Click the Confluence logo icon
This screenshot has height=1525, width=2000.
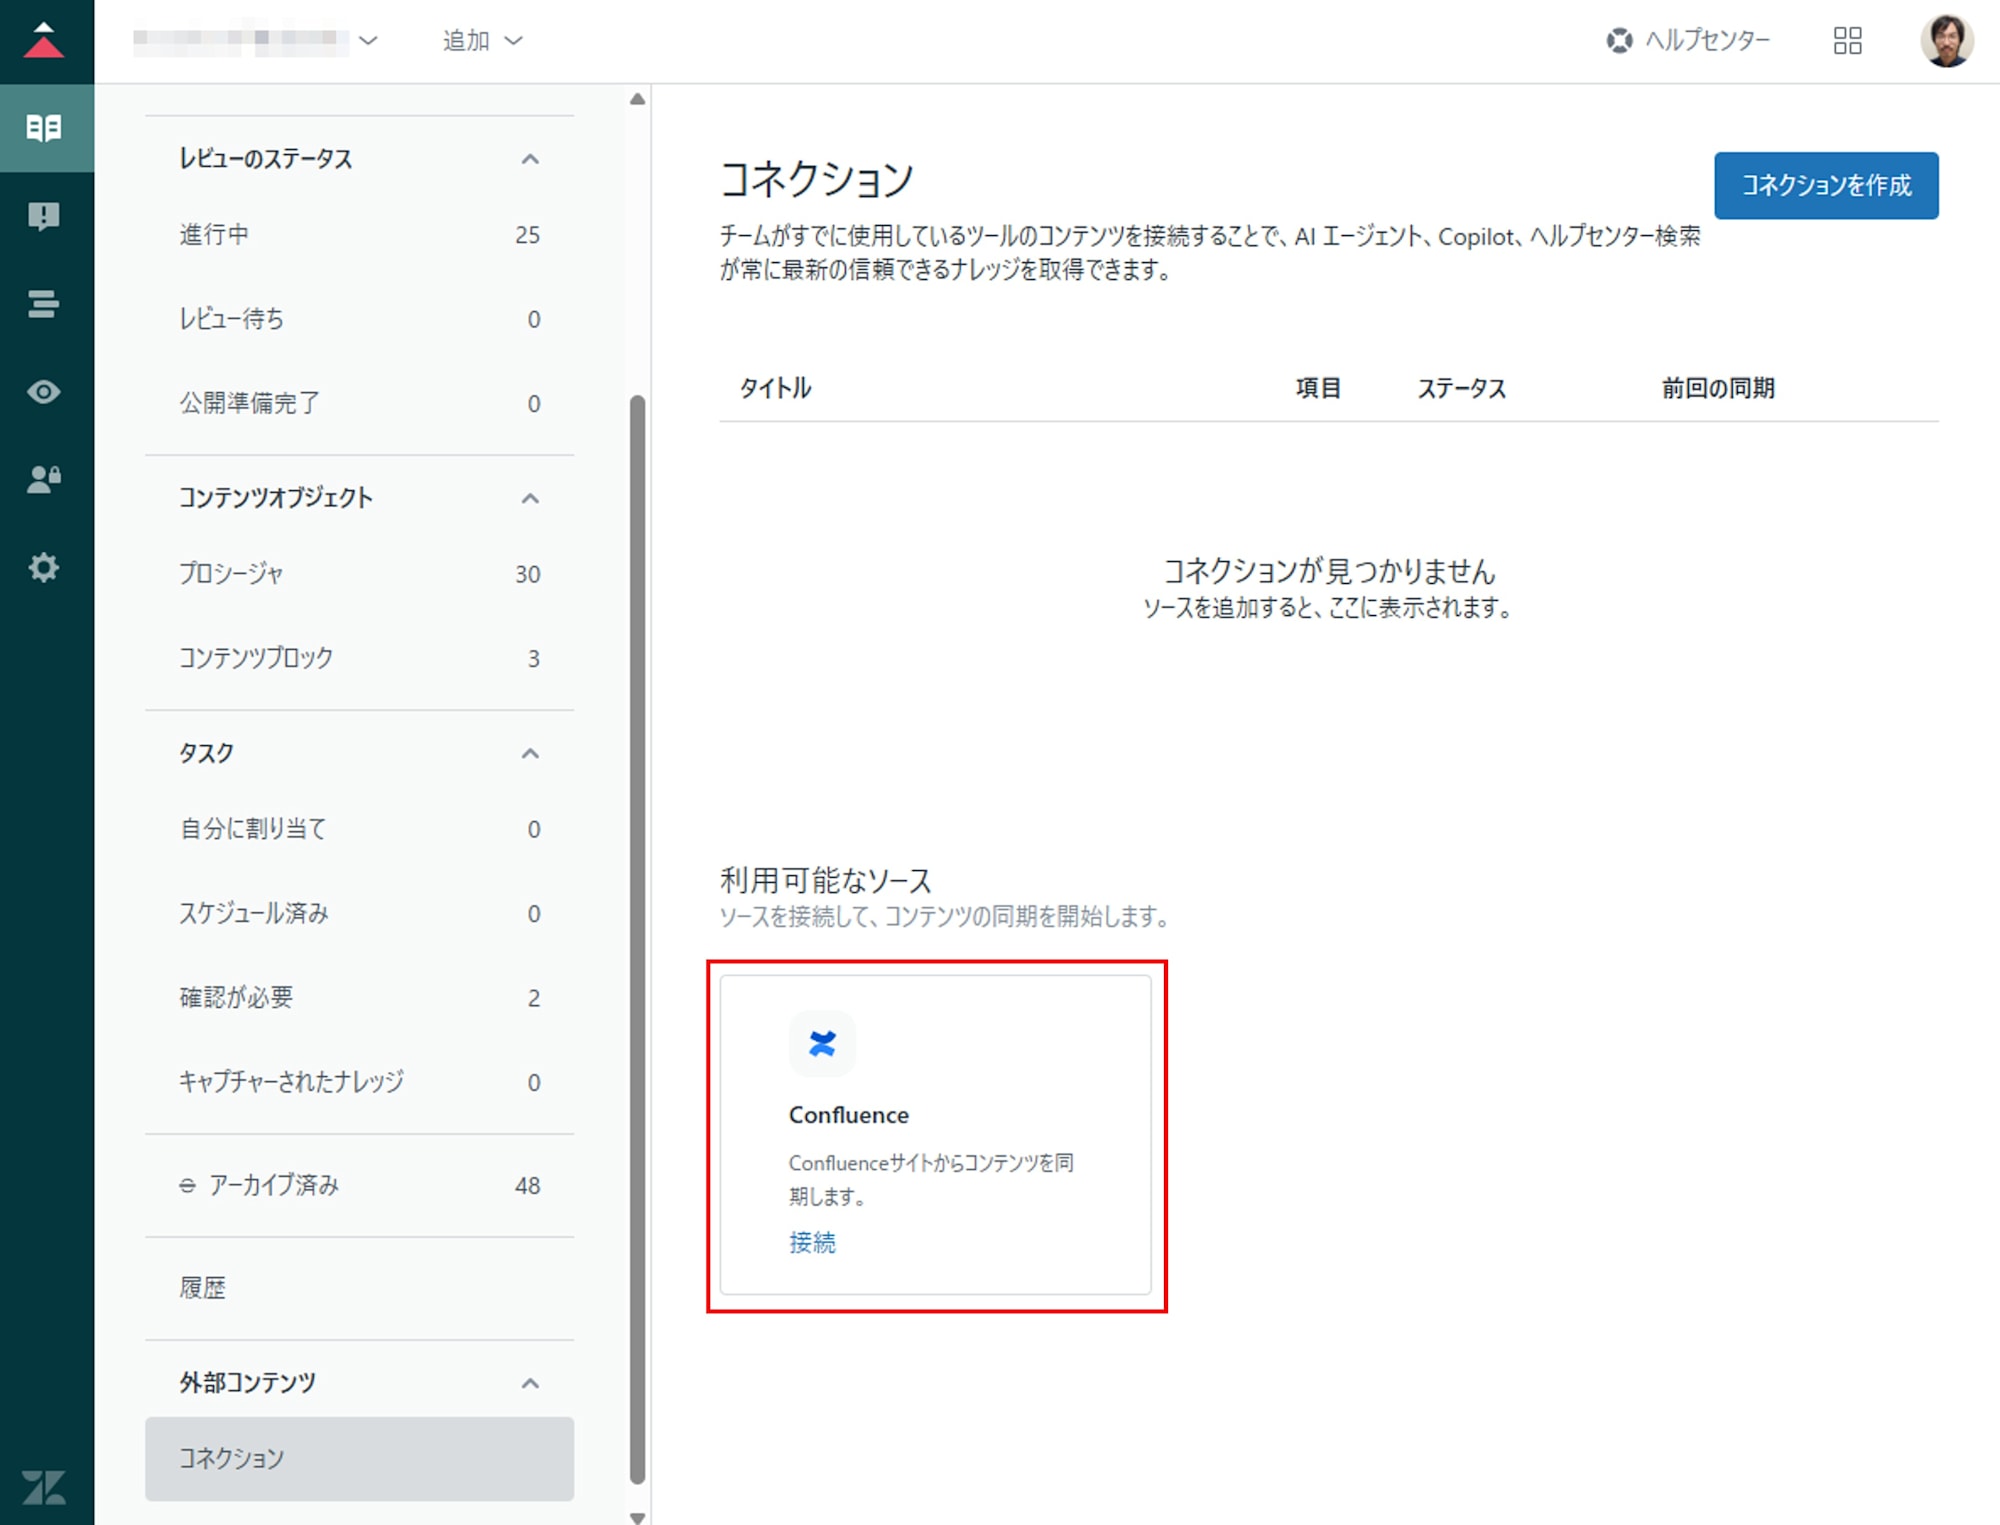click(822, 1044)
